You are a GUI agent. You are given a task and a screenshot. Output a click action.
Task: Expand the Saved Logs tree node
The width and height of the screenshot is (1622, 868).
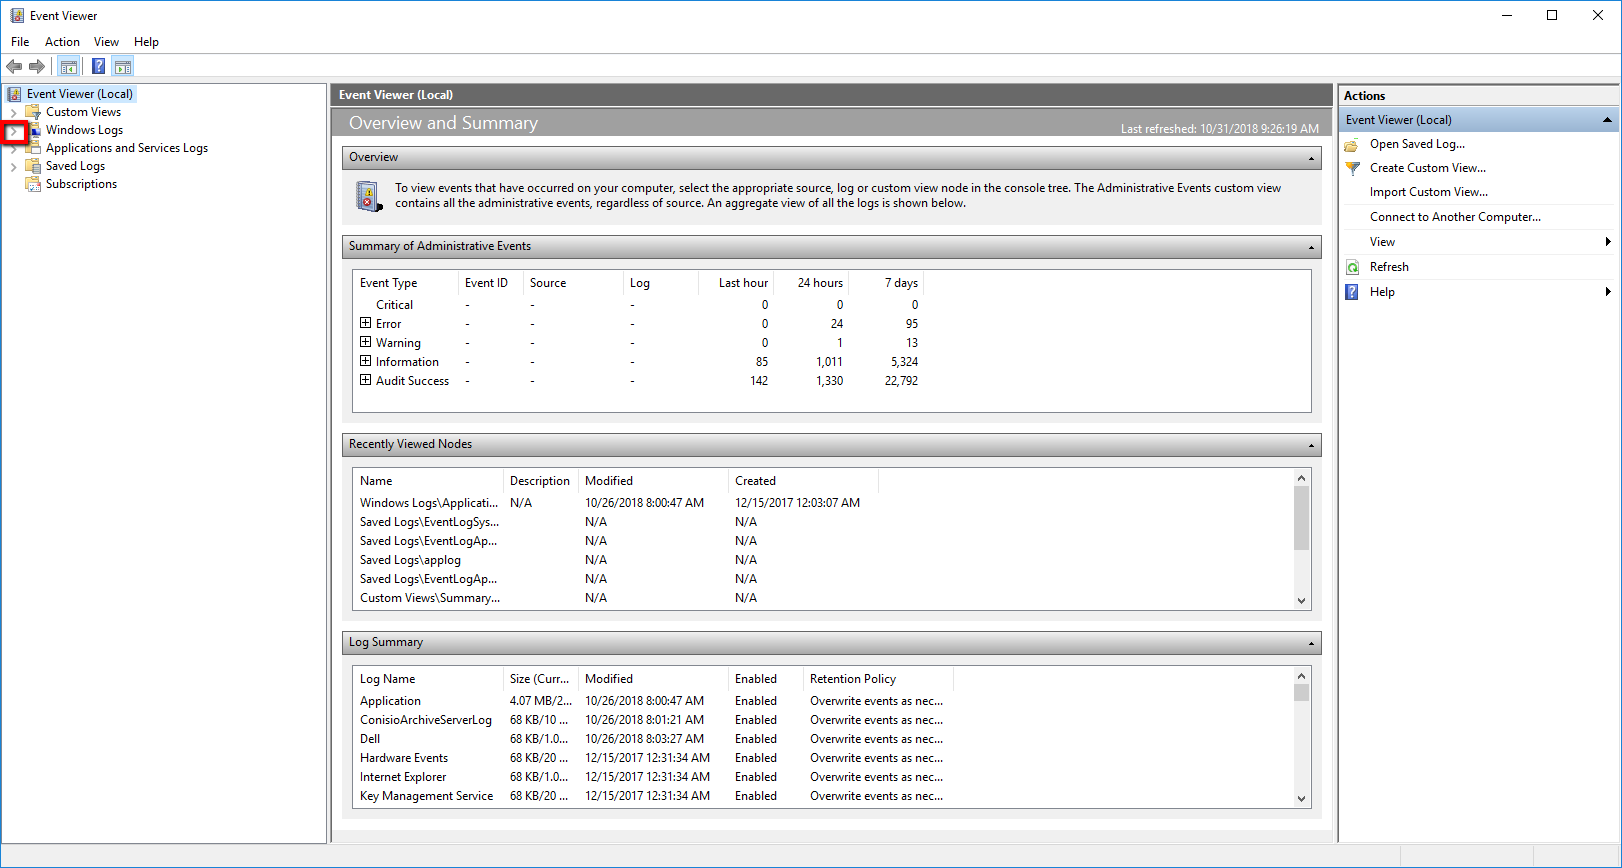tap(13, 167)
